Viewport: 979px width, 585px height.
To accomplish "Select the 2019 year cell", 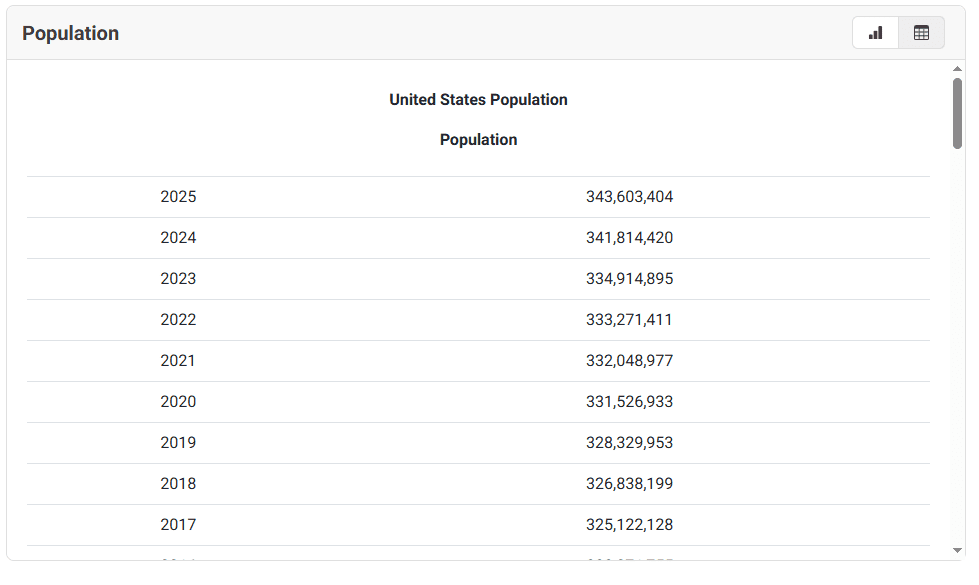I will click(178, 443).
